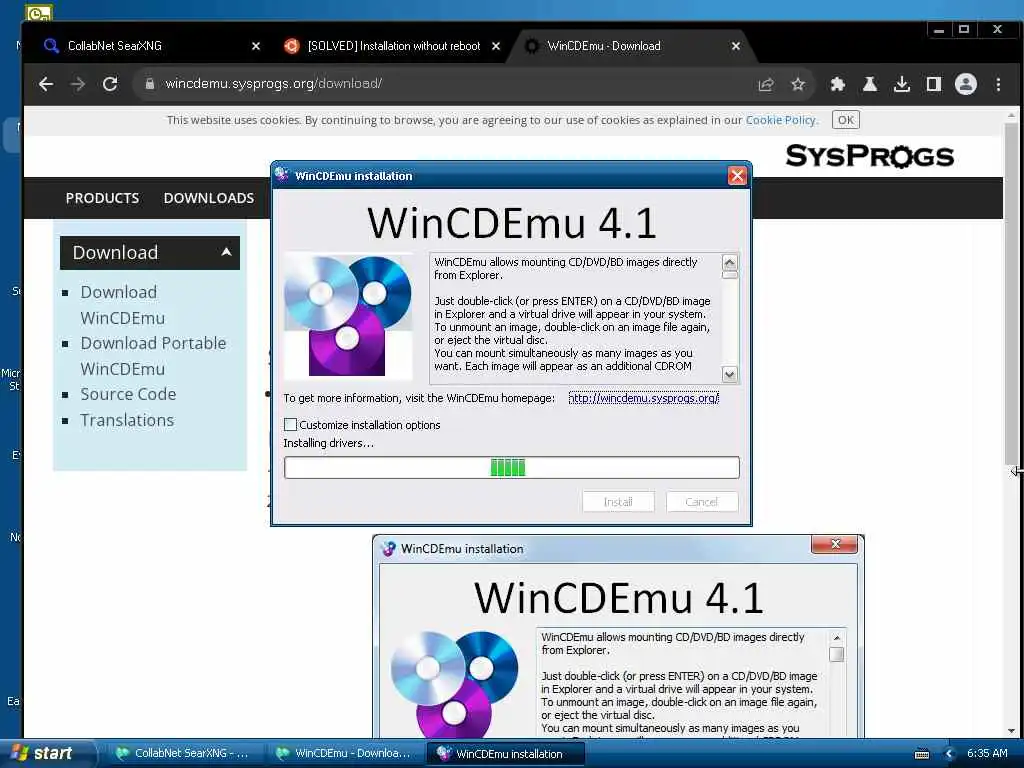Click the installation progress bar
The height and width of the screenshot is (768, 1024).
click(x=511, y=468)
